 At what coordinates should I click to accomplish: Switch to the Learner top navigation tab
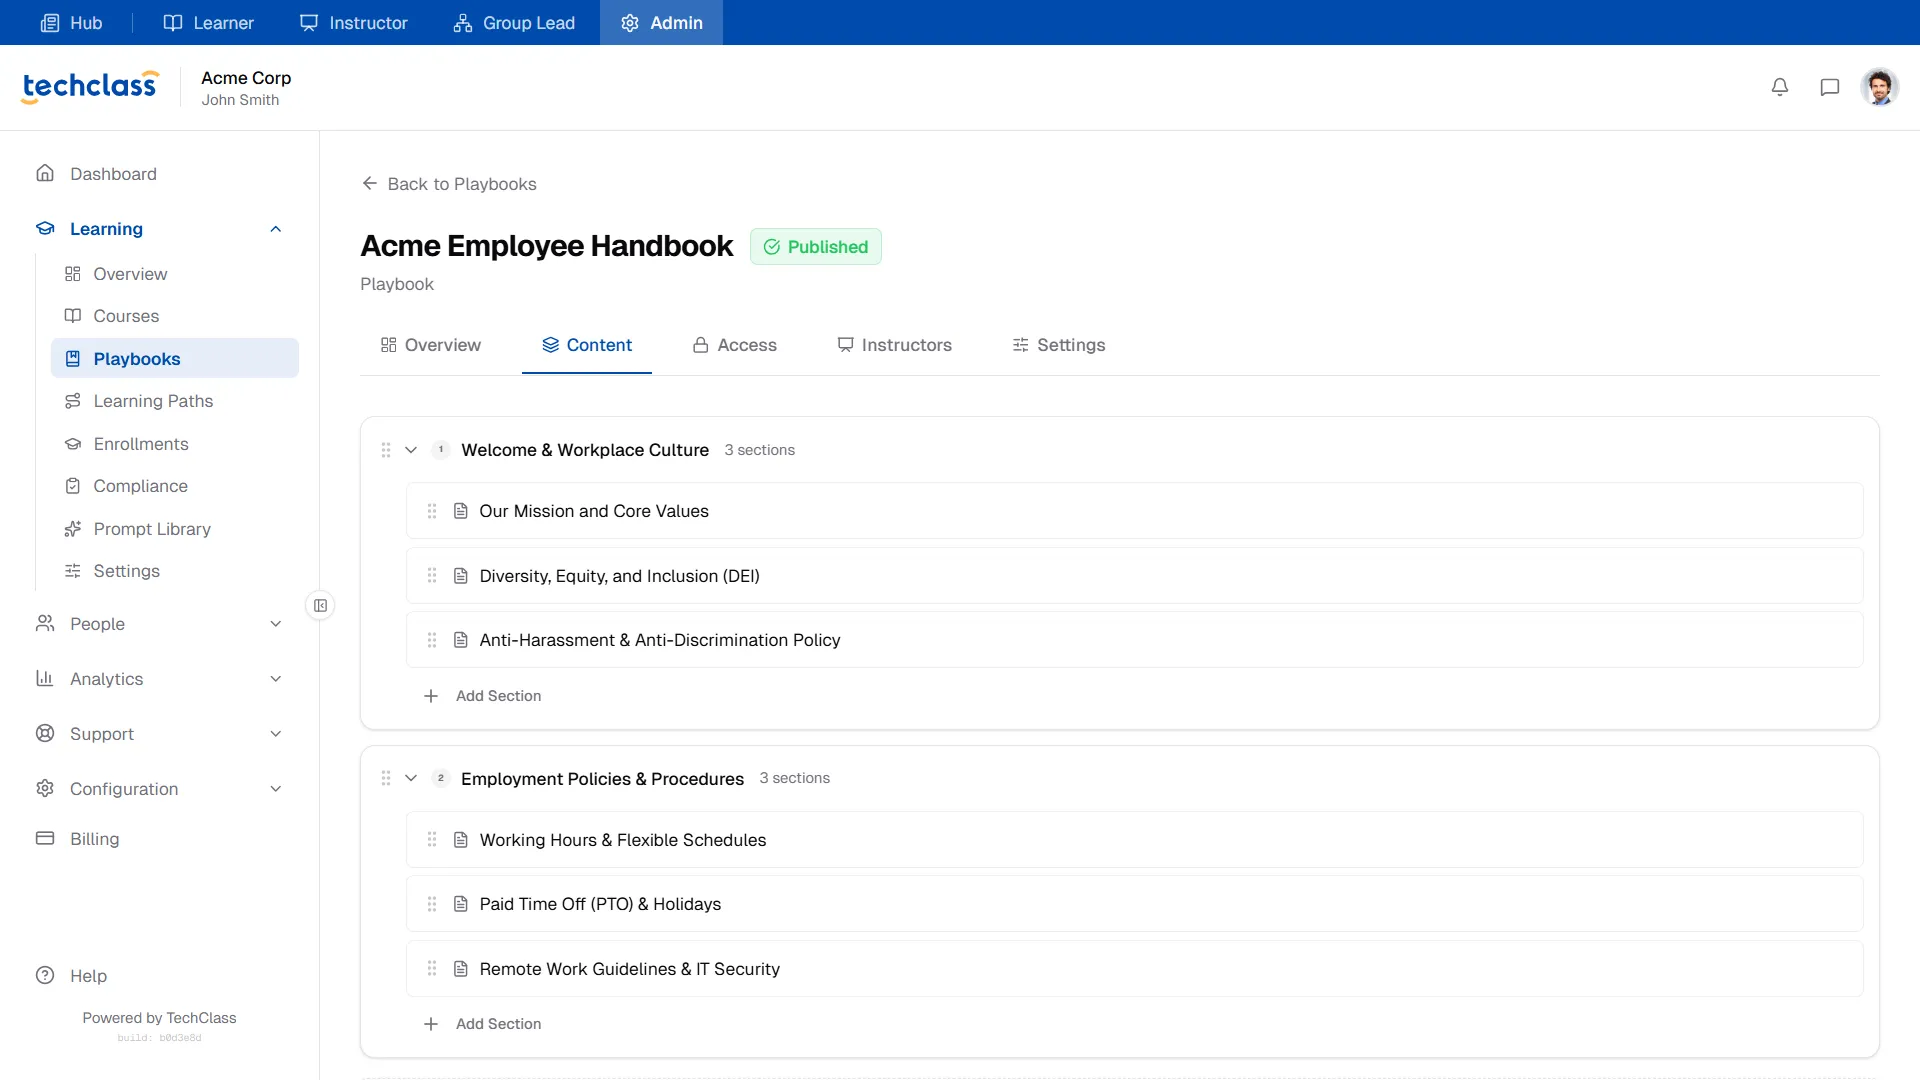[x=208, y=22]
